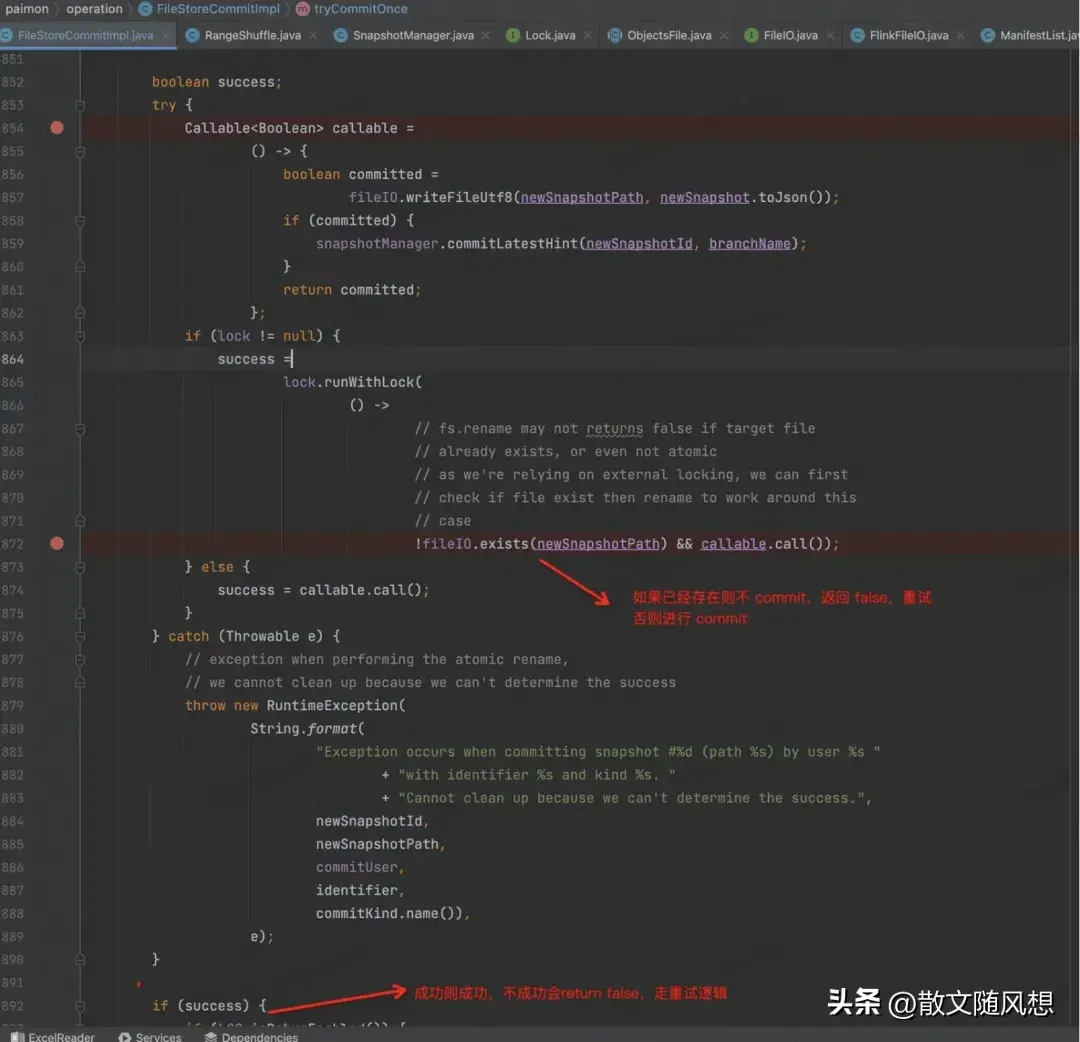Switch to the ObjectsFile.java tab
The height and width of the screenshot is (1042, 1080).
669,35
